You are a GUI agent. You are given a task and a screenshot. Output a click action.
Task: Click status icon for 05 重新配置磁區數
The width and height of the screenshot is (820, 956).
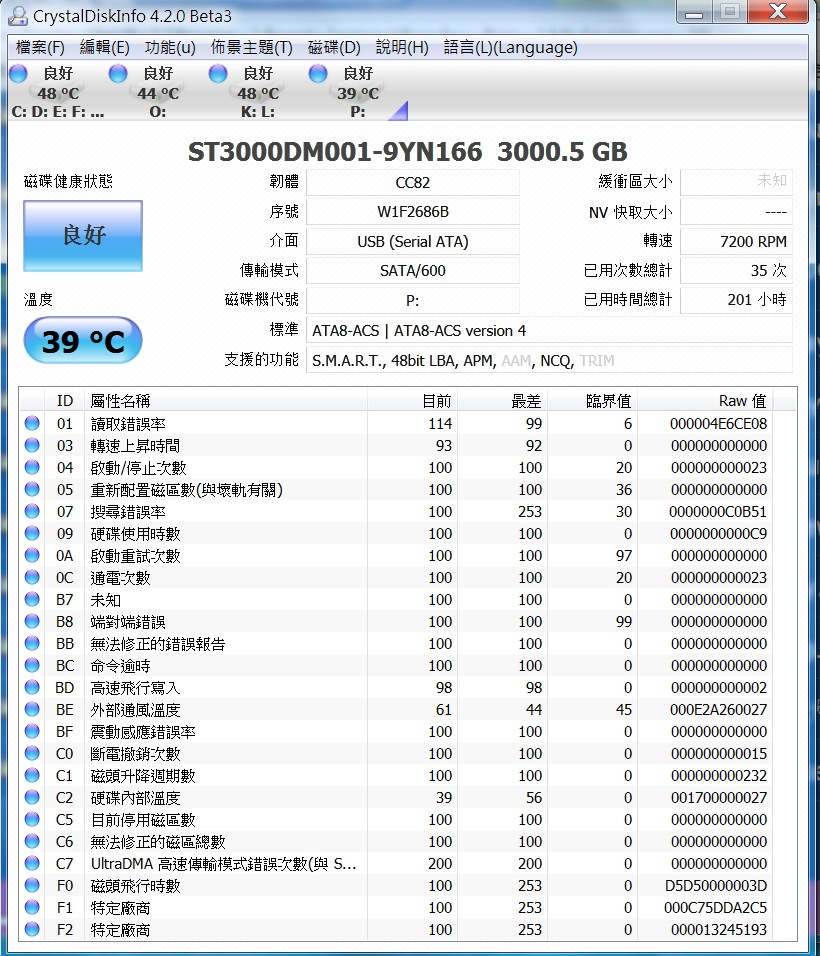(x=32, y=489)
